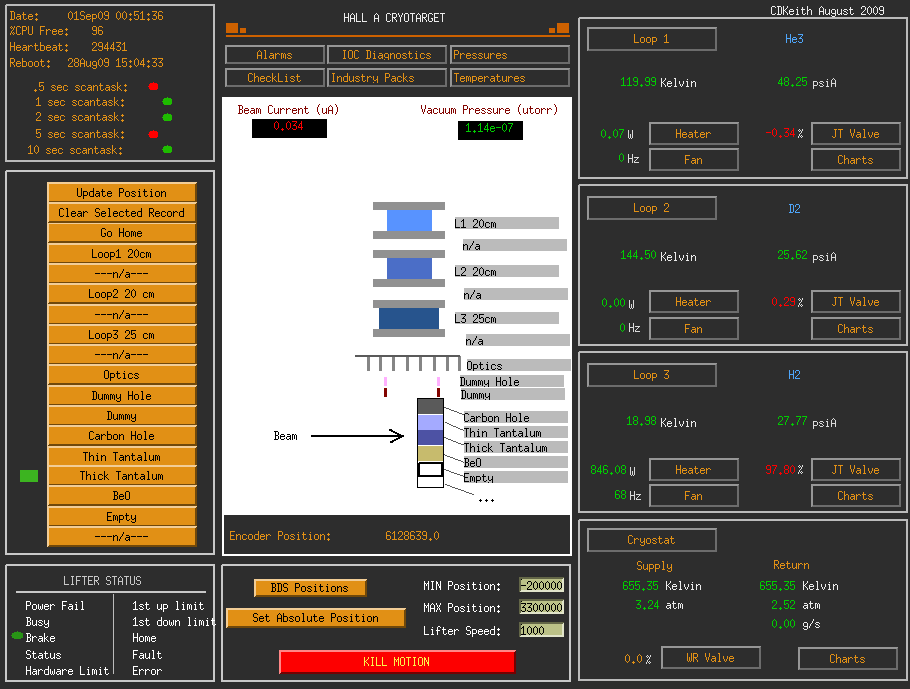Select Empty target position
Viewport: 910px width, 689px height.
[122, 517]
